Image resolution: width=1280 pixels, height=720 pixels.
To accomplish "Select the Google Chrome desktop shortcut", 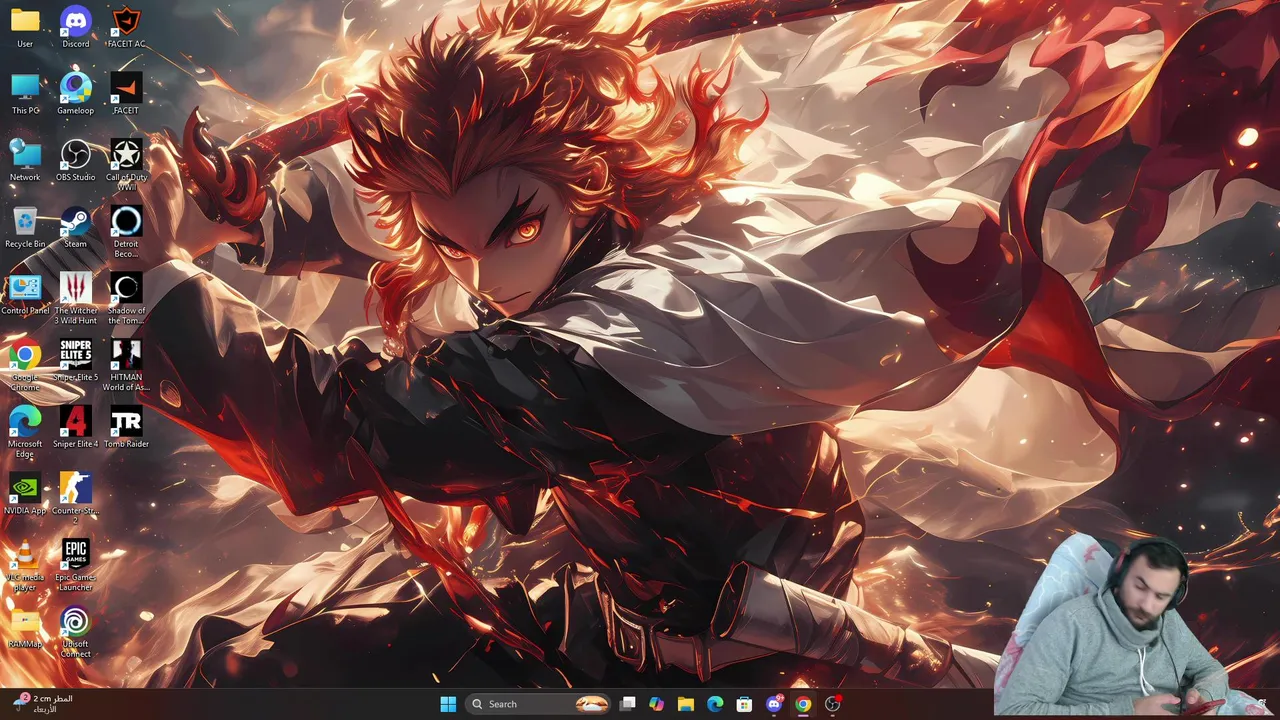I will point(25,366).
